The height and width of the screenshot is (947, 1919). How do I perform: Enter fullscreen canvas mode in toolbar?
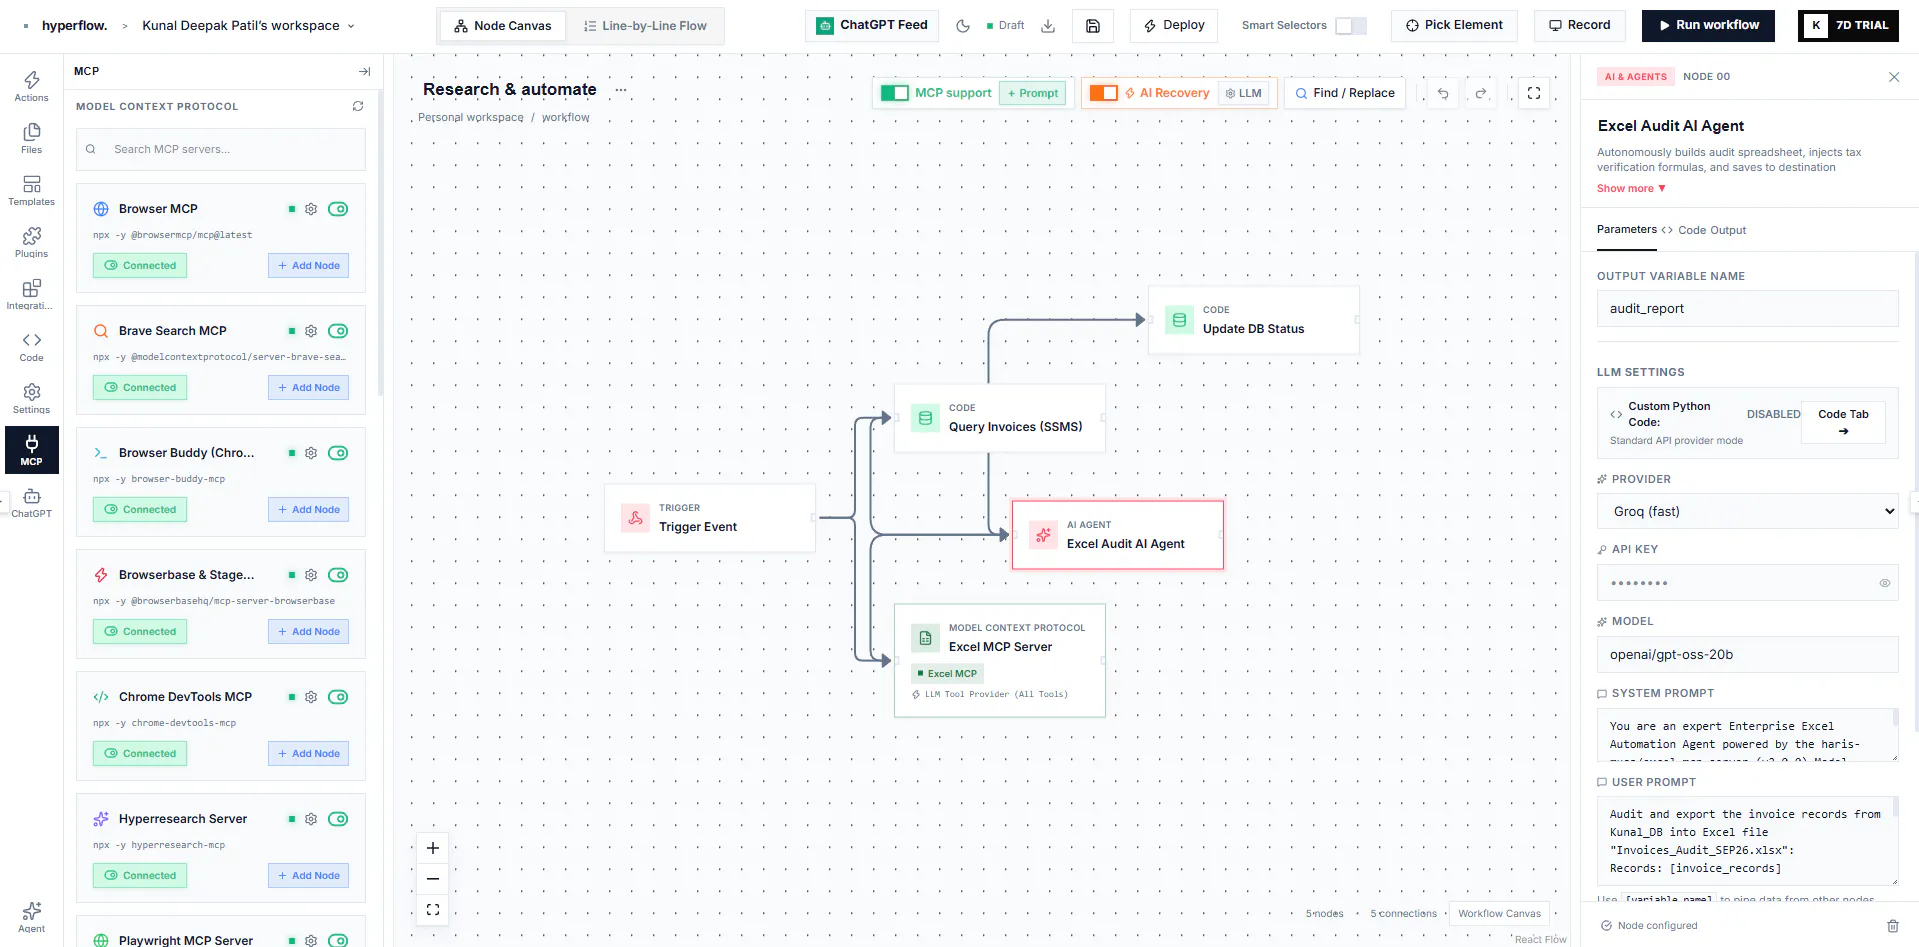pyautogui.click(x=1534, y=93)
